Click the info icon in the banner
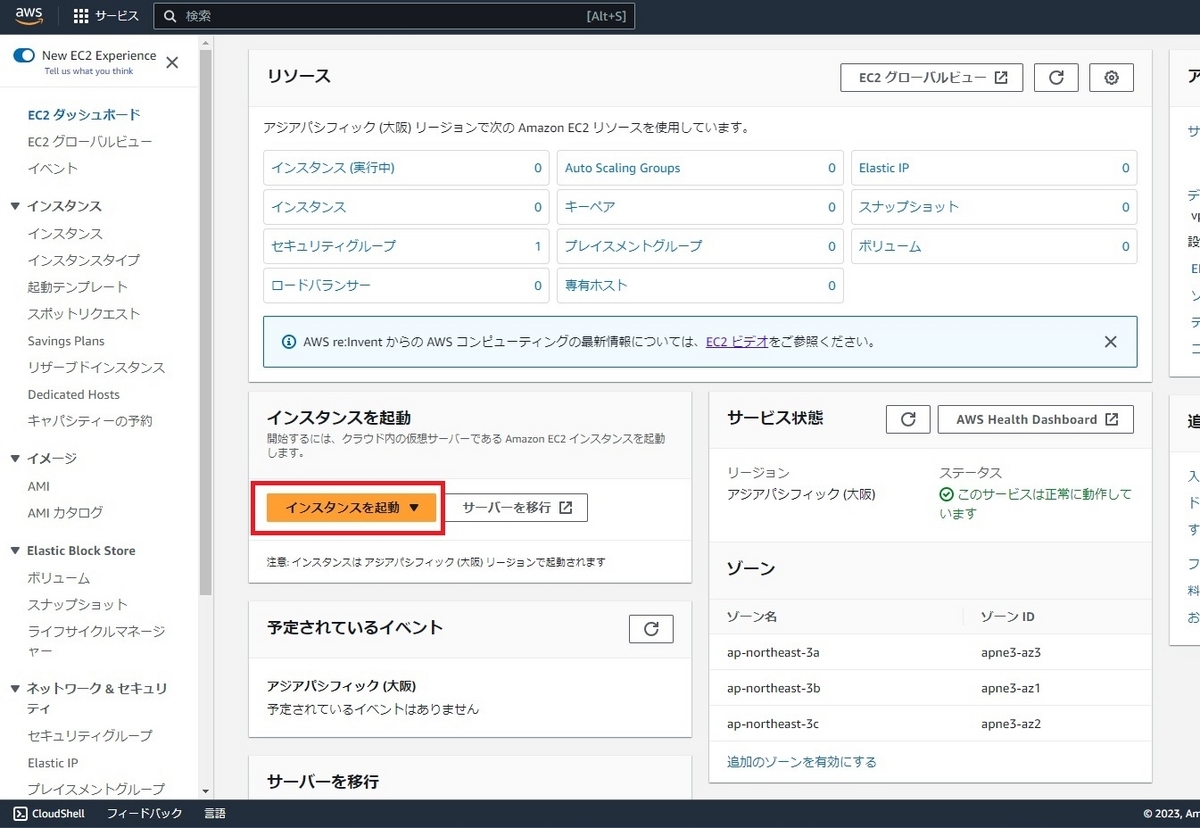The image size is (1200, 828). click(x=287, y=342)
